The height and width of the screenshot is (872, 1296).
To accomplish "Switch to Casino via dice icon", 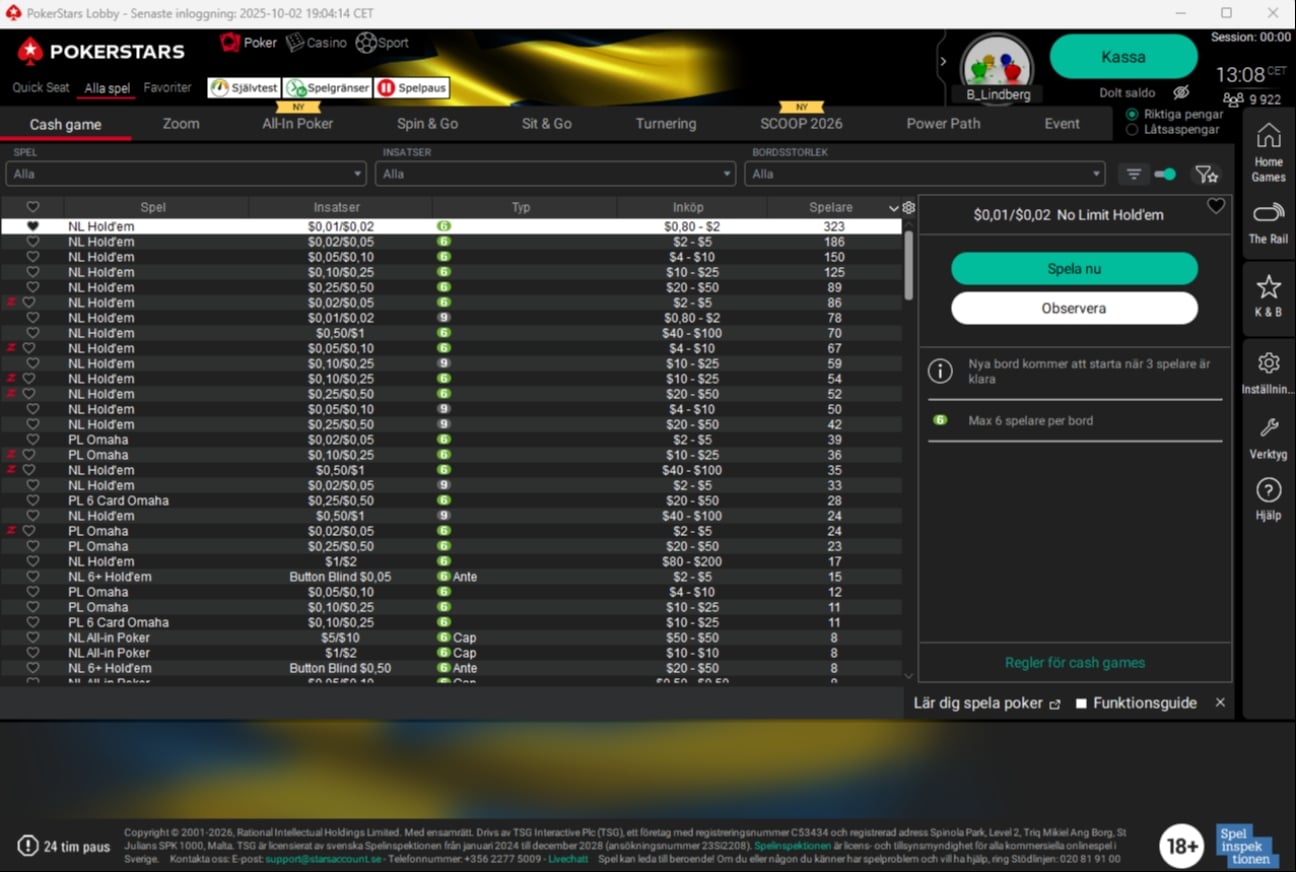I will coord(295,43).
